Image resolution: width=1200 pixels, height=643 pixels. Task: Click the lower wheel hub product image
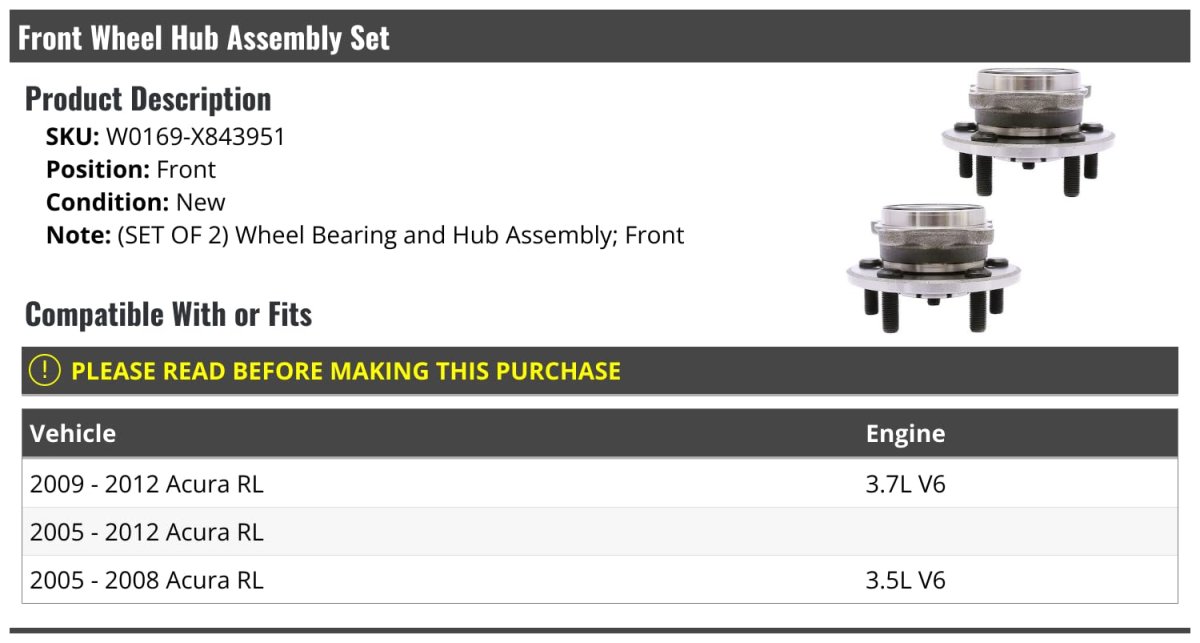(x=932, y=267)
